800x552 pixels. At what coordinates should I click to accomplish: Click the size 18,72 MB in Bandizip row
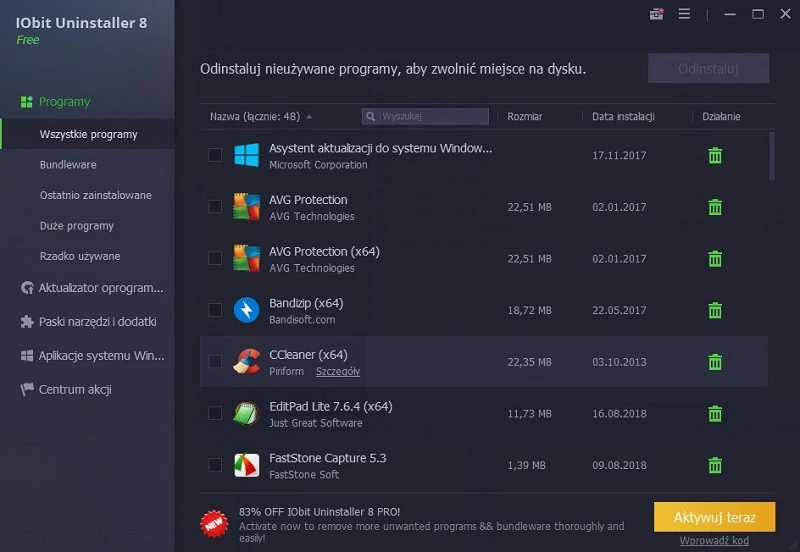coord(529,310)
